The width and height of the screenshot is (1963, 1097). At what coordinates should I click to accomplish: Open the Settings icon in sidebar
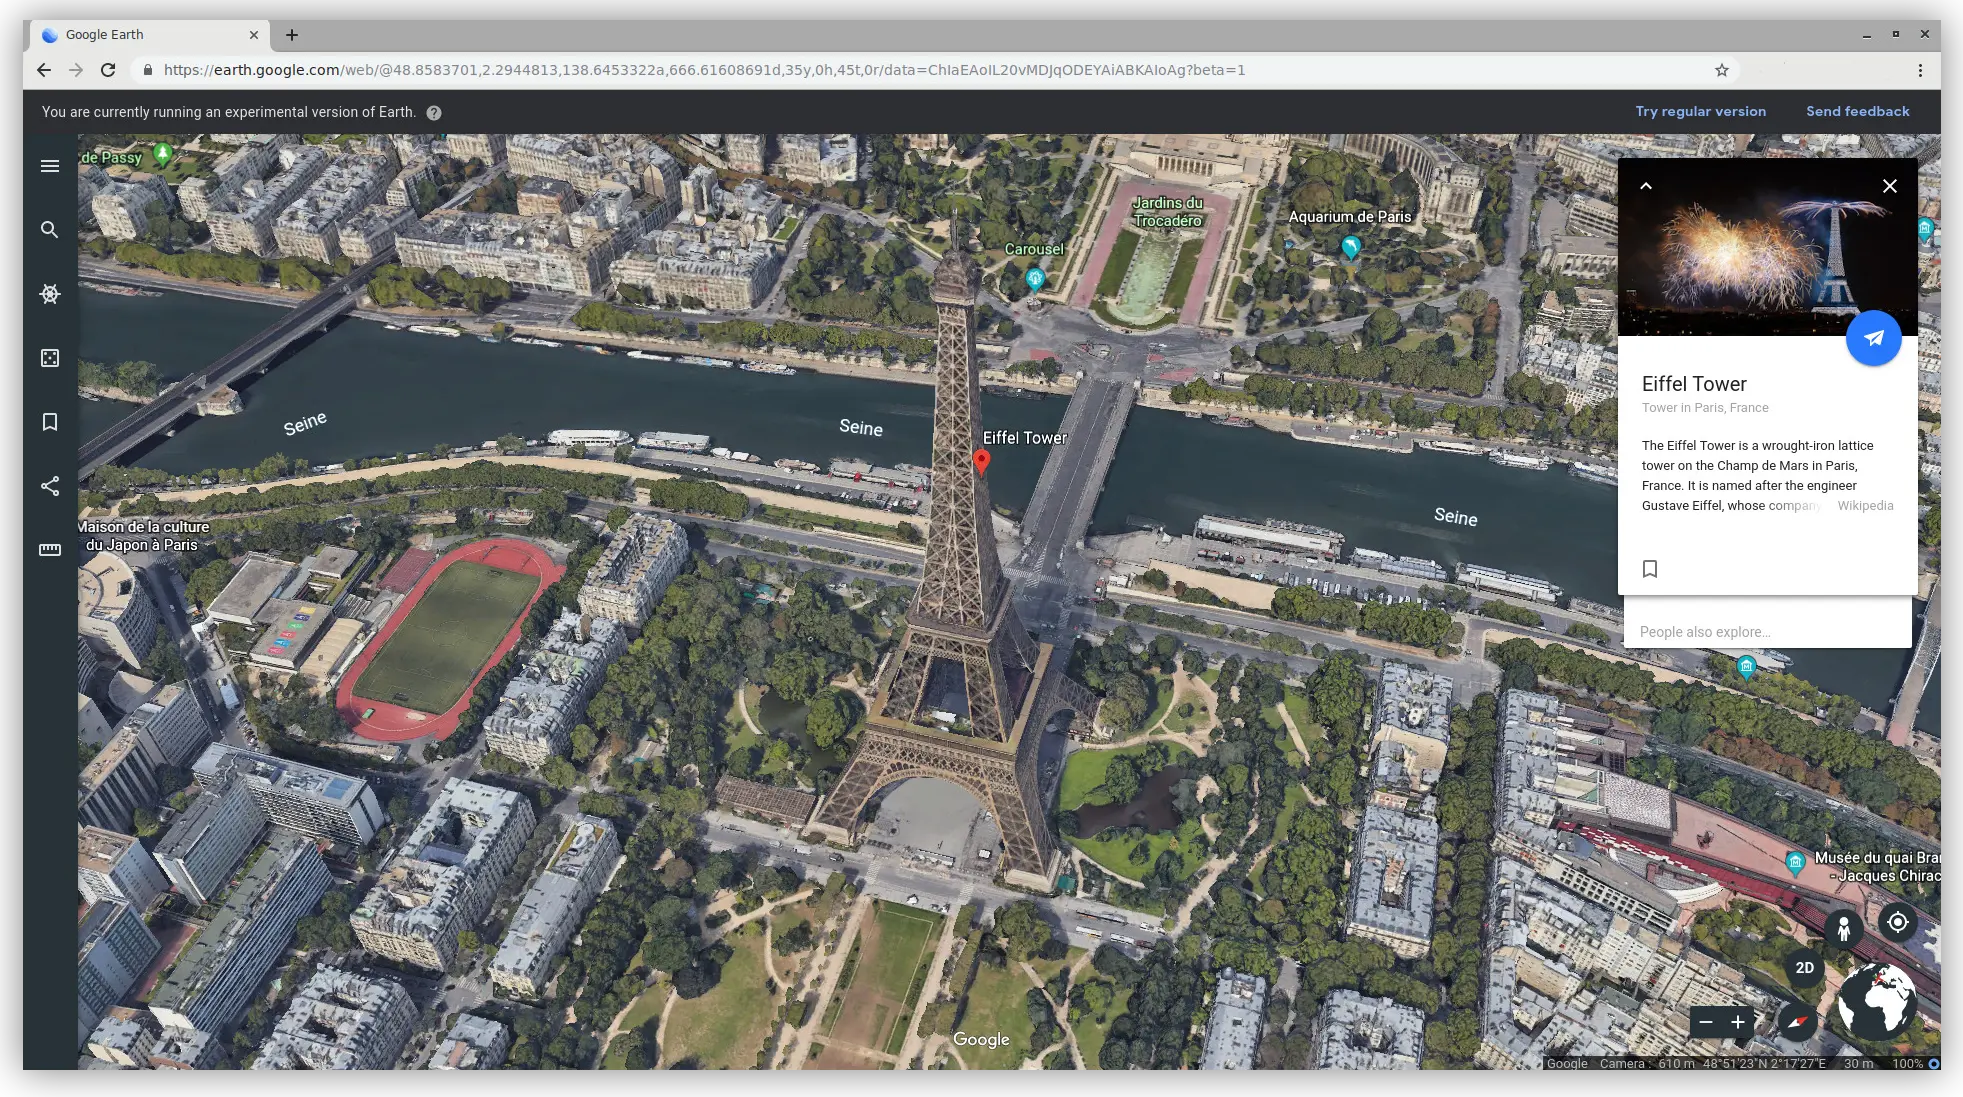[x=50, y=294]
